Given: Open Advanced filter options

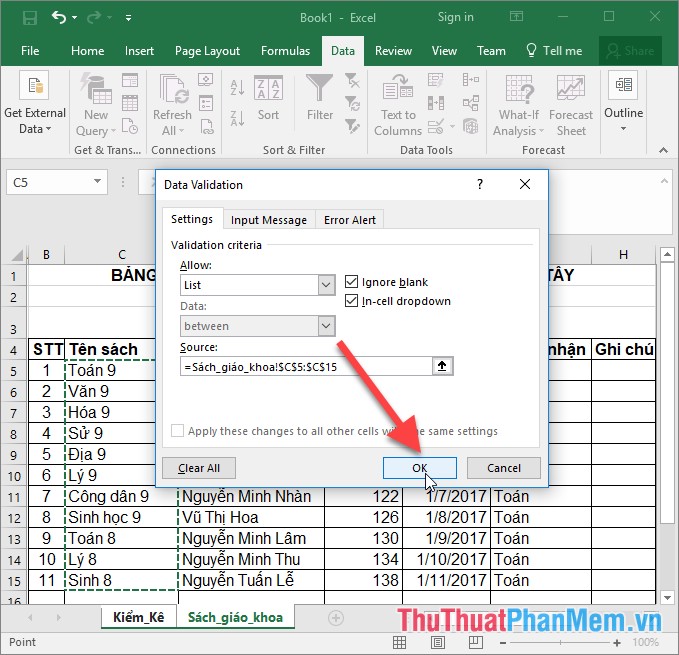Looking at the screenshot, I should (352, 126).
